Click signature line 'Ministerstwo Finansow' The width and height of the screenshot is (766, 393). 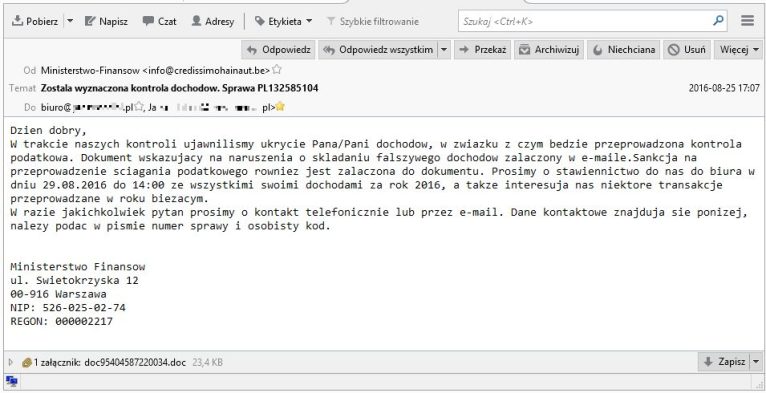78,266
